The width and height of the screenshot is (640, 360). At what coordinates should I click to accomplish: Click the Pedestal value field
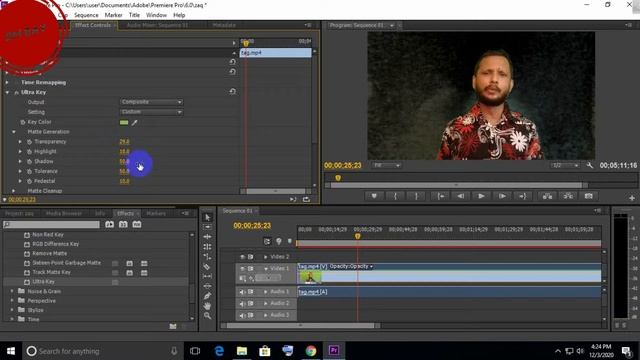[124, 181]
